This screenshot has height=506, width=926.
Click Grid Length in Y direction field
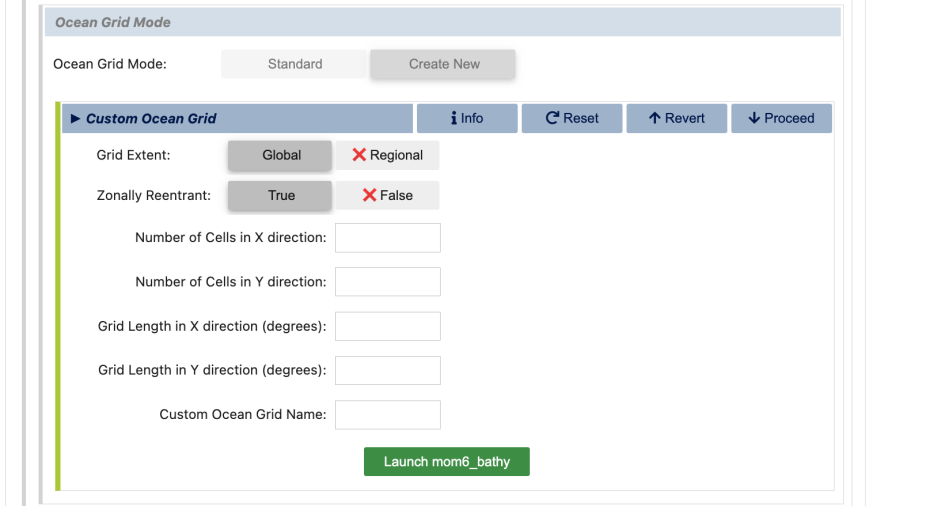(x=387, y=370)
